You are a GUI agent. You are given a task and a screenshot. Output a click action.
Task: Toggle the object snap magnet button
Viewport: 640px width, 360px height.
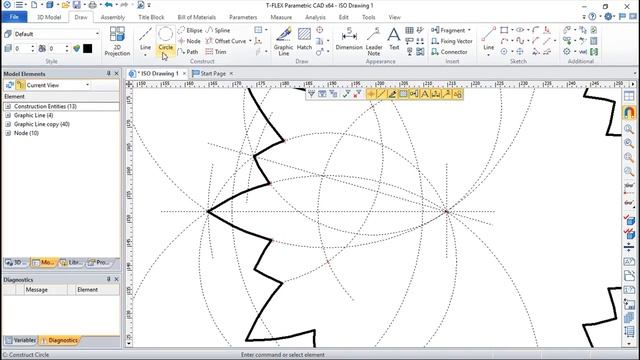[629, 112]
